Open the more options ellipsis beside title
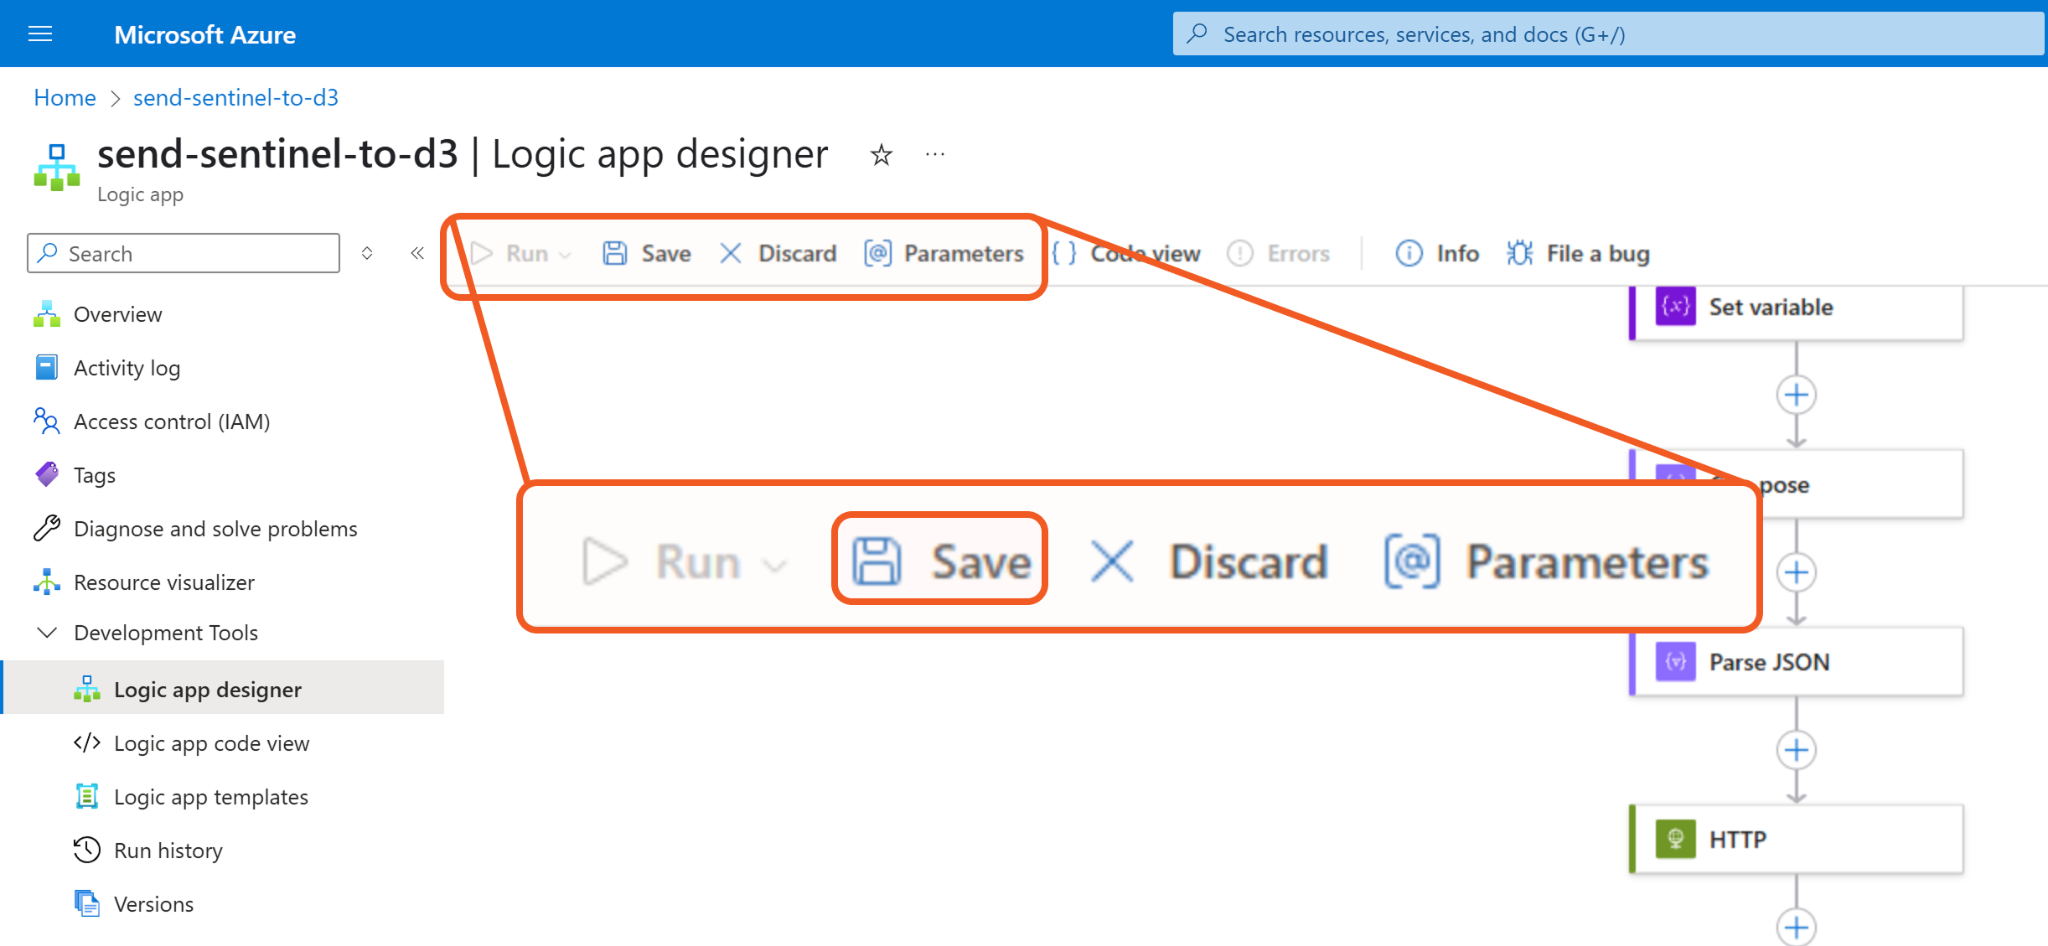The image size is (2048, 946). tap(935, 155)
